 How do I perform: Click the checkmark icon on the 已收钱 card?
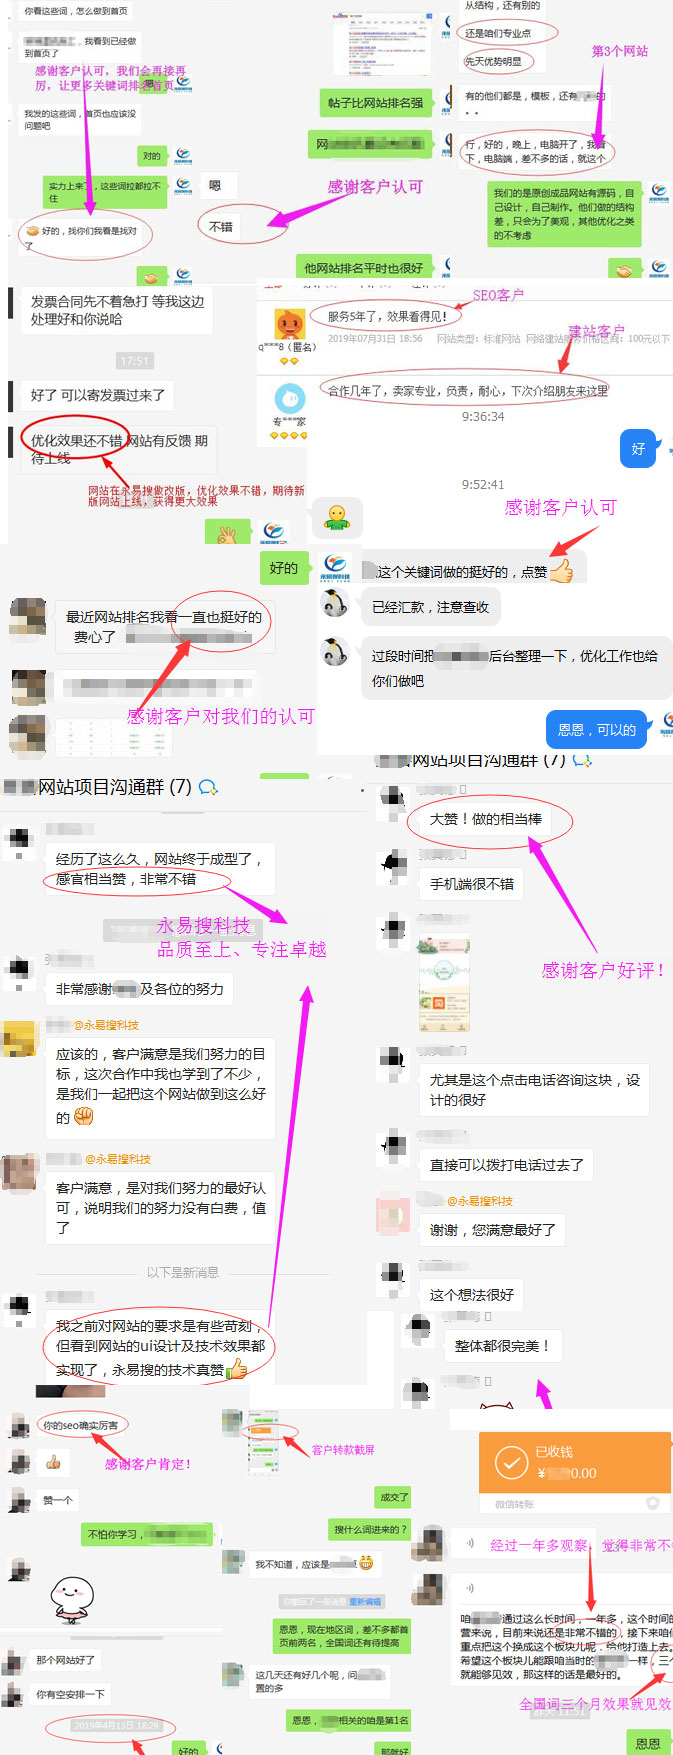coord(511,1463)
